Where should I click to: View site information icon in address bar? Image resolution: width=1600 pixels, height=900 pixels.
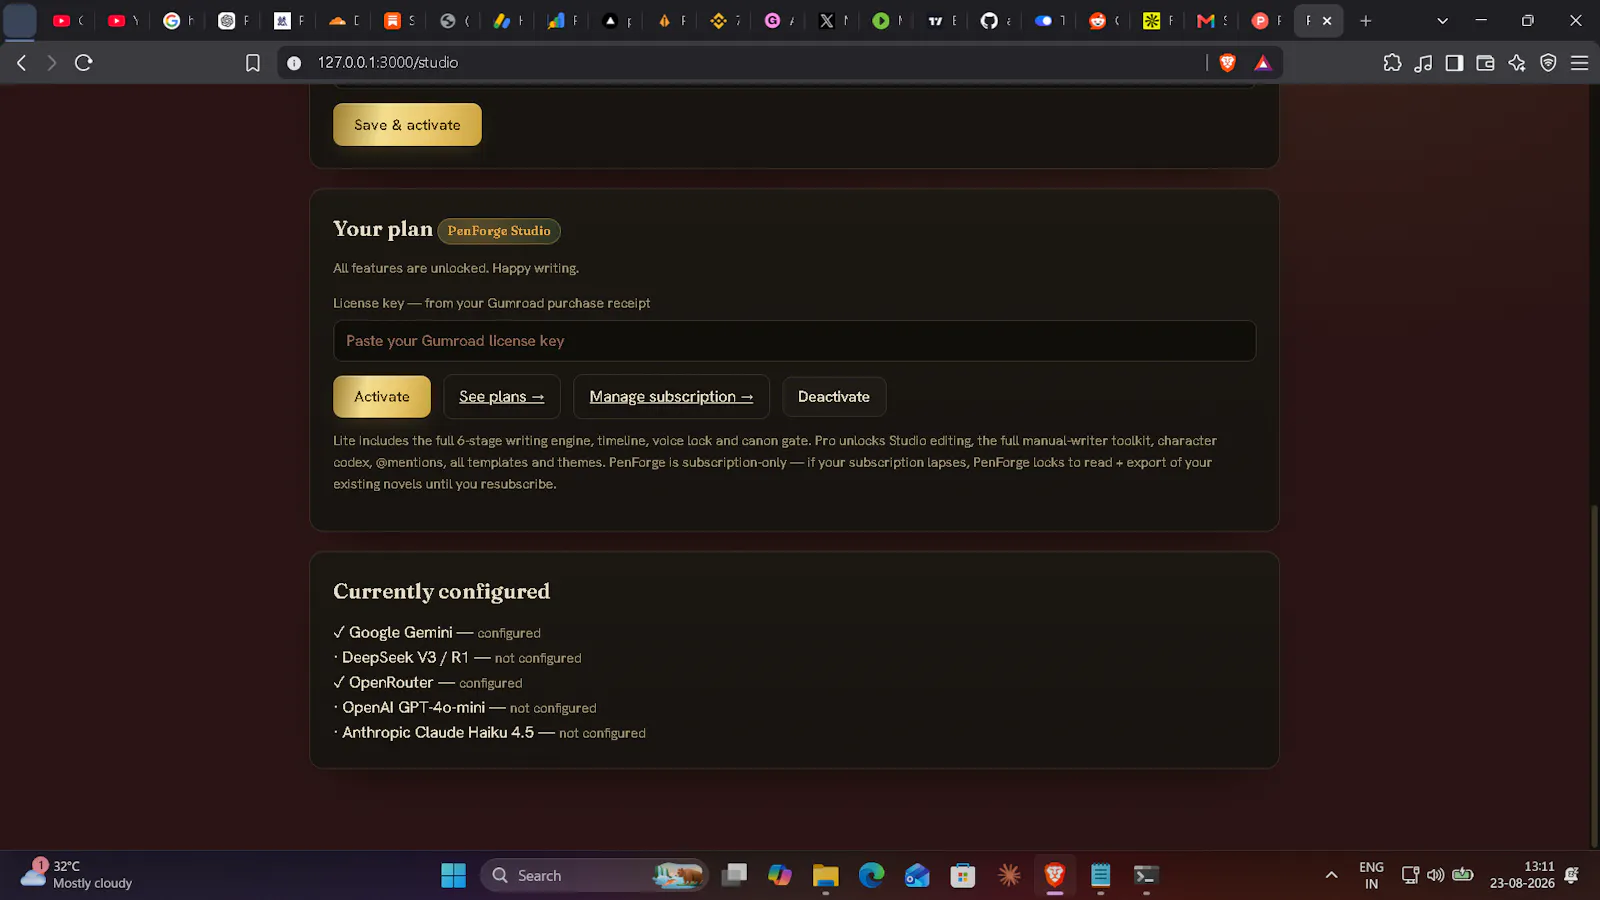pyautogui.click(x=294, y=63)
